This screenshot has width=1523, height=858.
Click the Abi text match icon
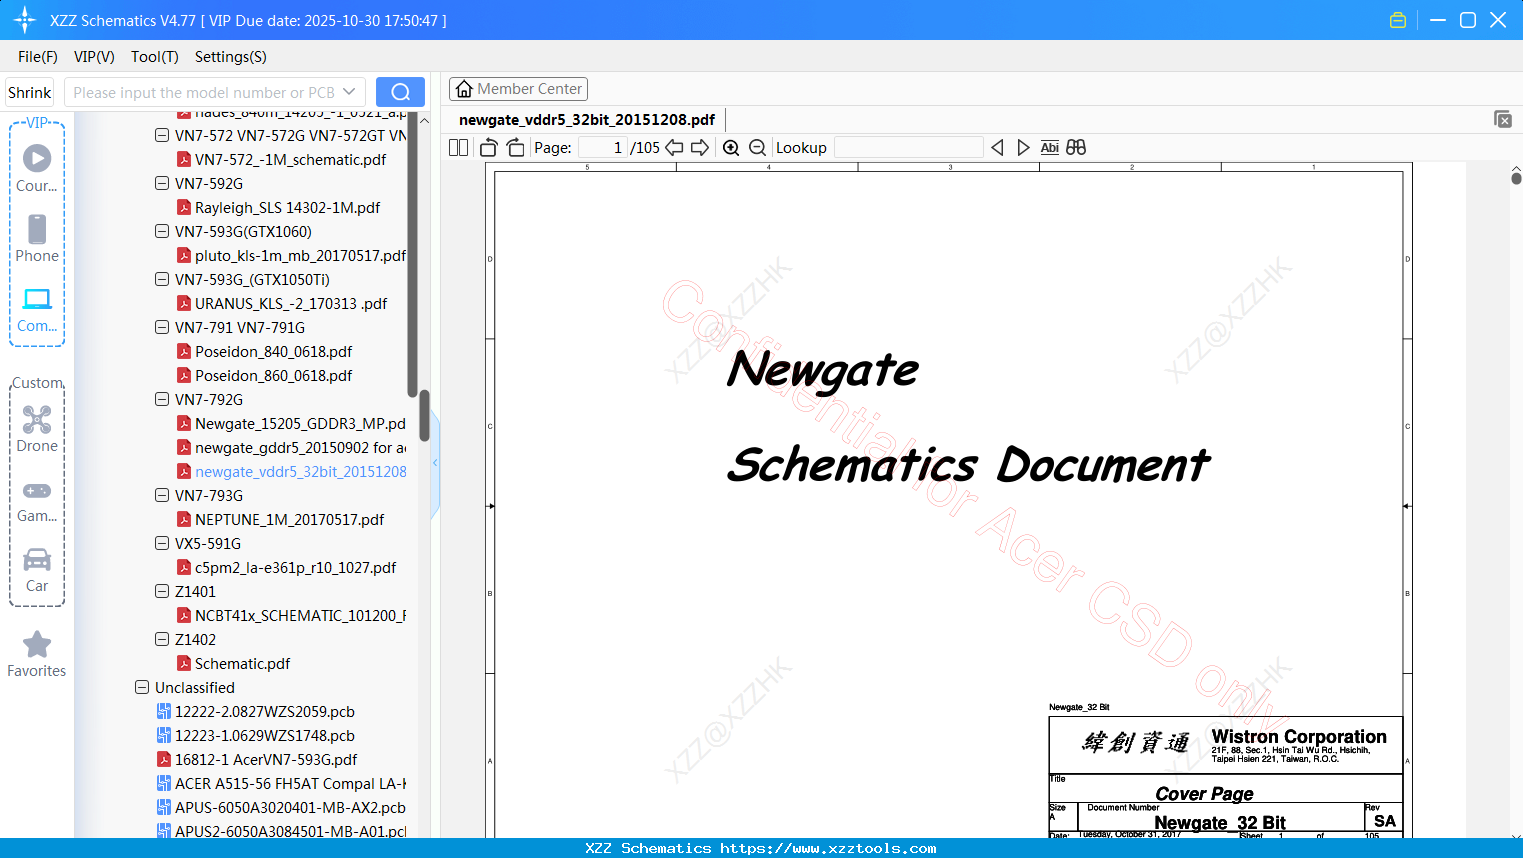1049,148
